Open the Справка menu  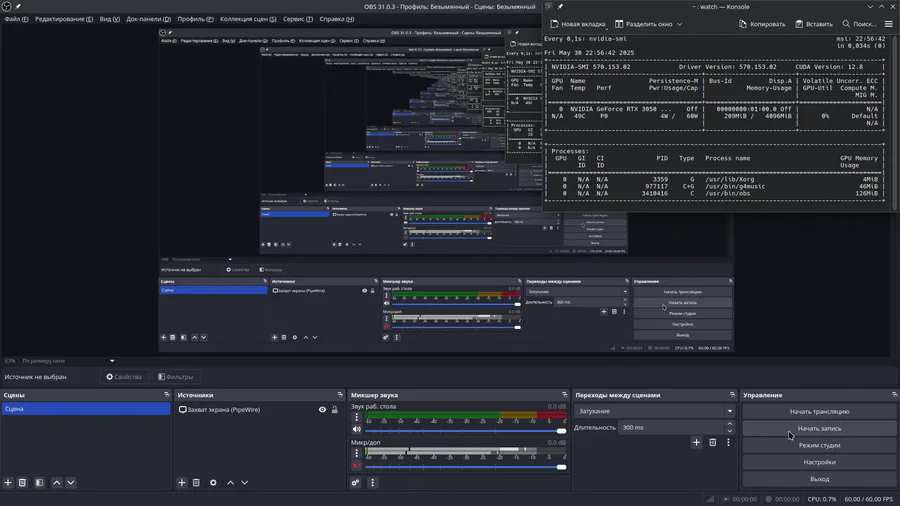336,19
